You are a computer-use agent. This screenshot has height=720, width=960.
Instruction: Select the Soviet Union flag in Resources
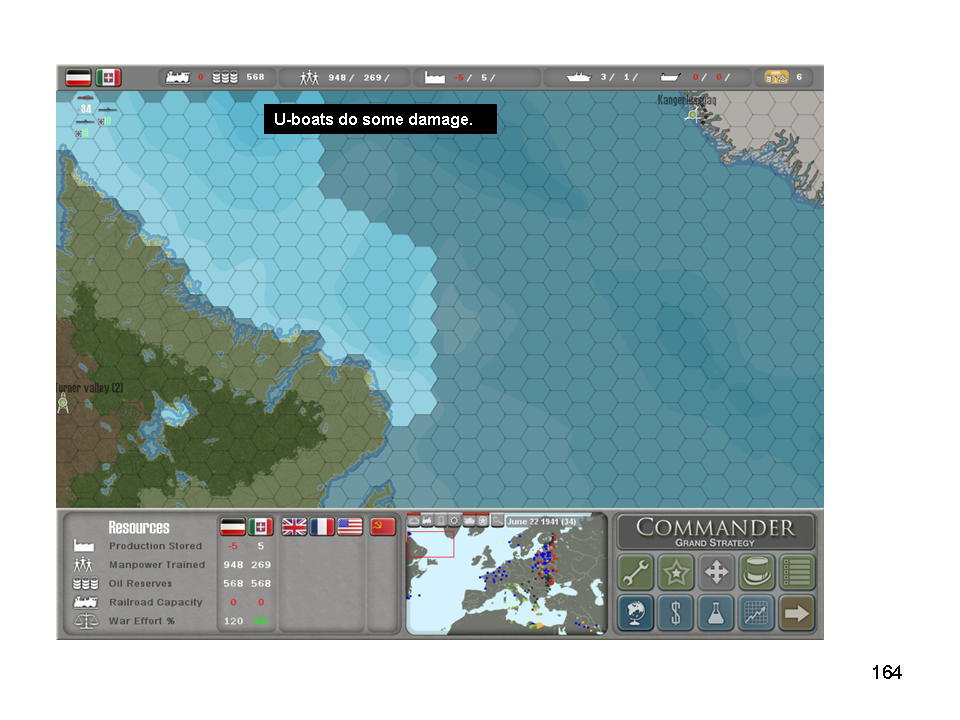click(x=383, y=527)
